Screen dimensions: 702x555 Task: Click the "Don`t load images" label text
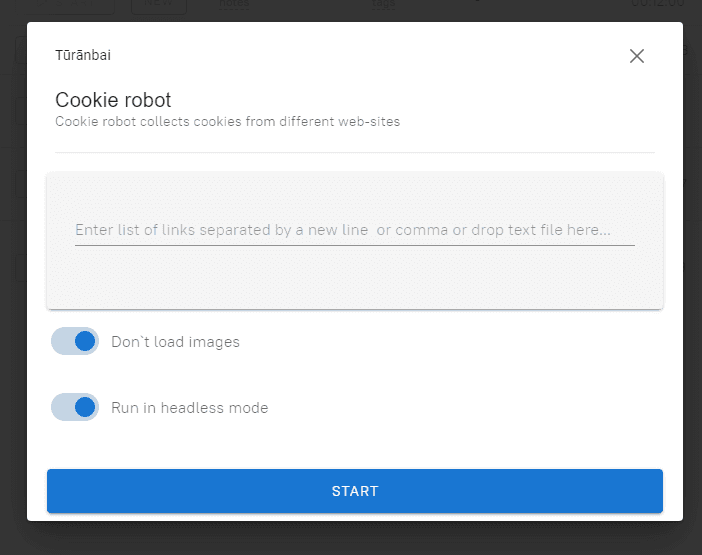click(175, 342)
